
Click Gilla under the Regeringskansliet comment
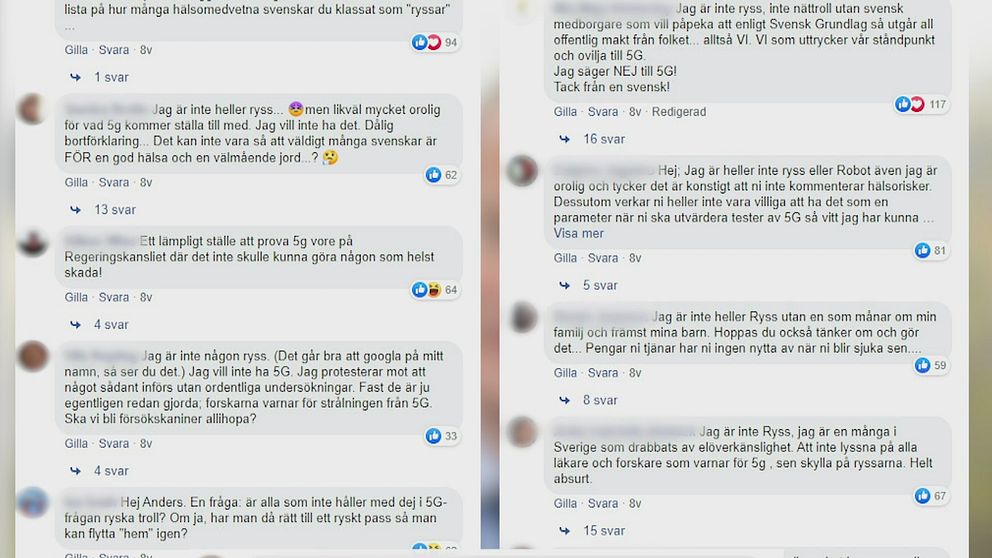pos(76,297)
